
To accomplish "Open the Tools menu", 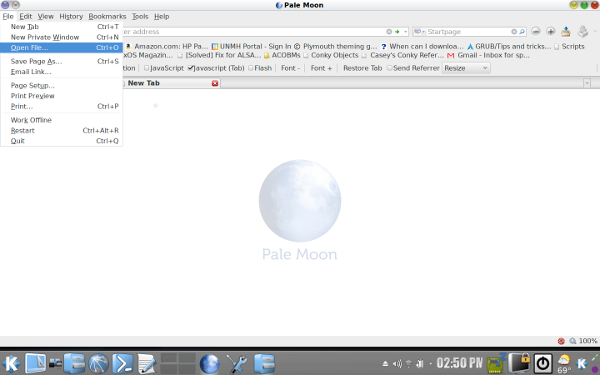I will click(x=140, y=16).
